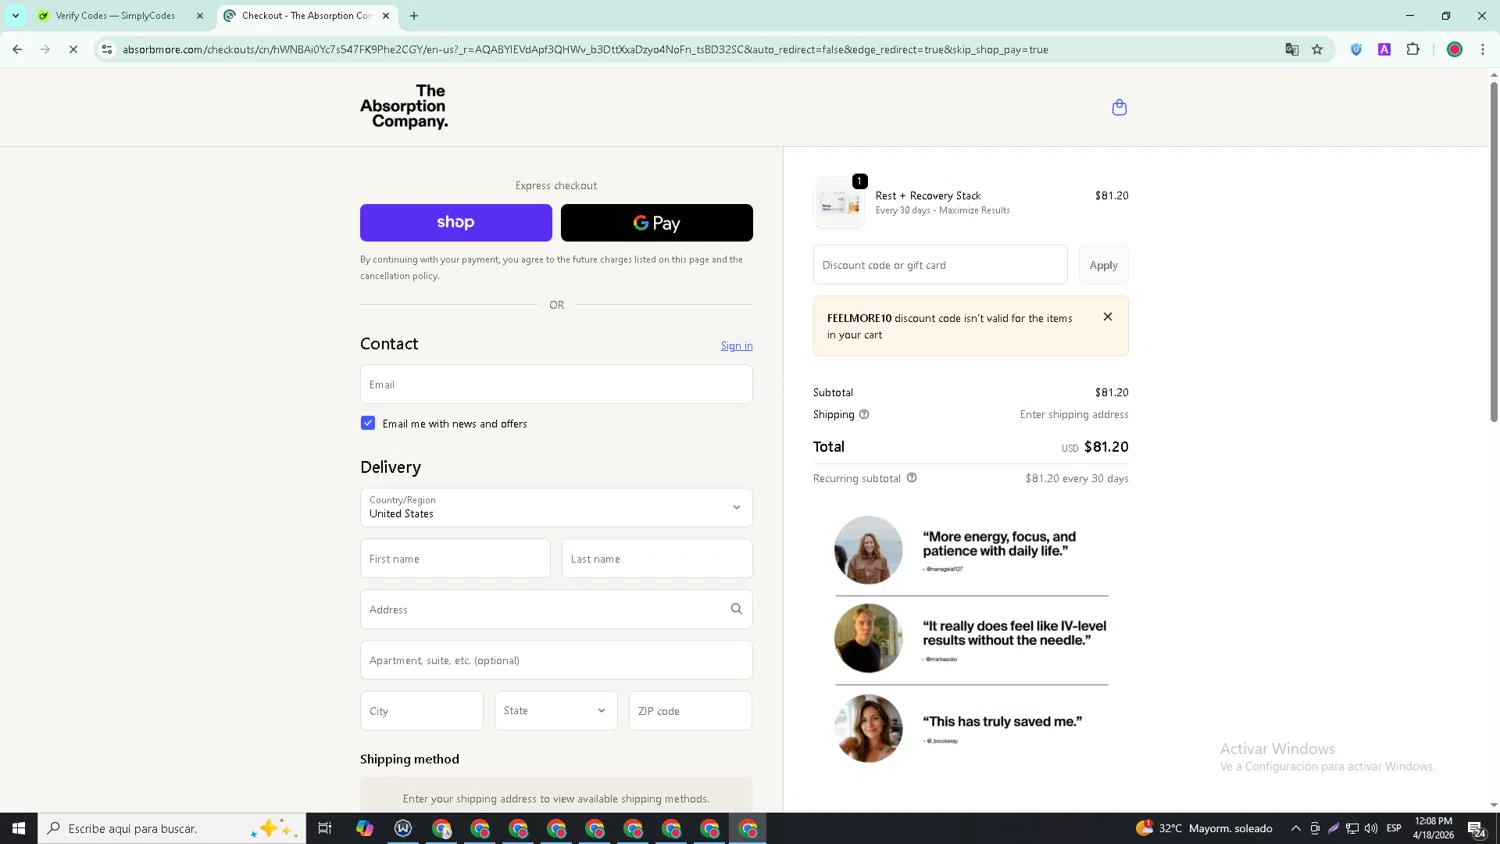This screenshot has height=844, width=1500.
Task: View site information icon in address bar
Action: coord(107,49)
